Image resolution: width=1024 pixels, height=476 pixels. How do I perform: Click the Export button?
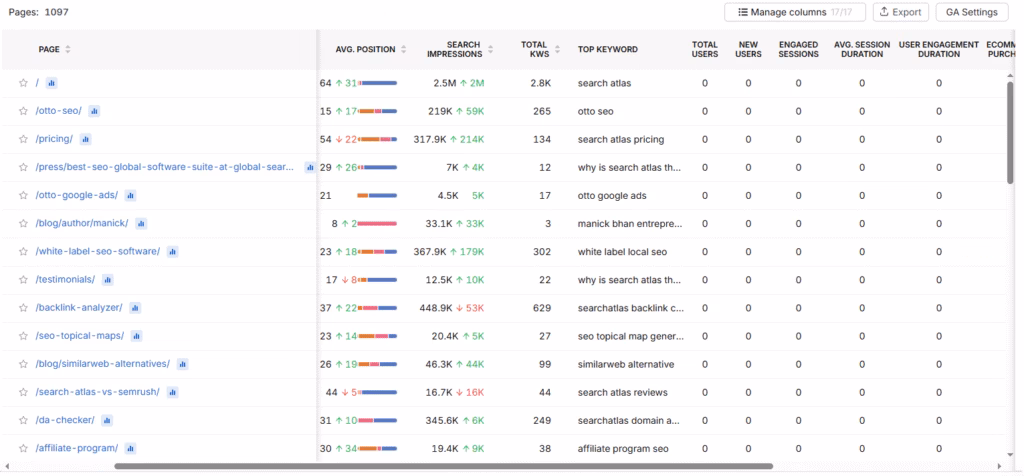point(900,12)
